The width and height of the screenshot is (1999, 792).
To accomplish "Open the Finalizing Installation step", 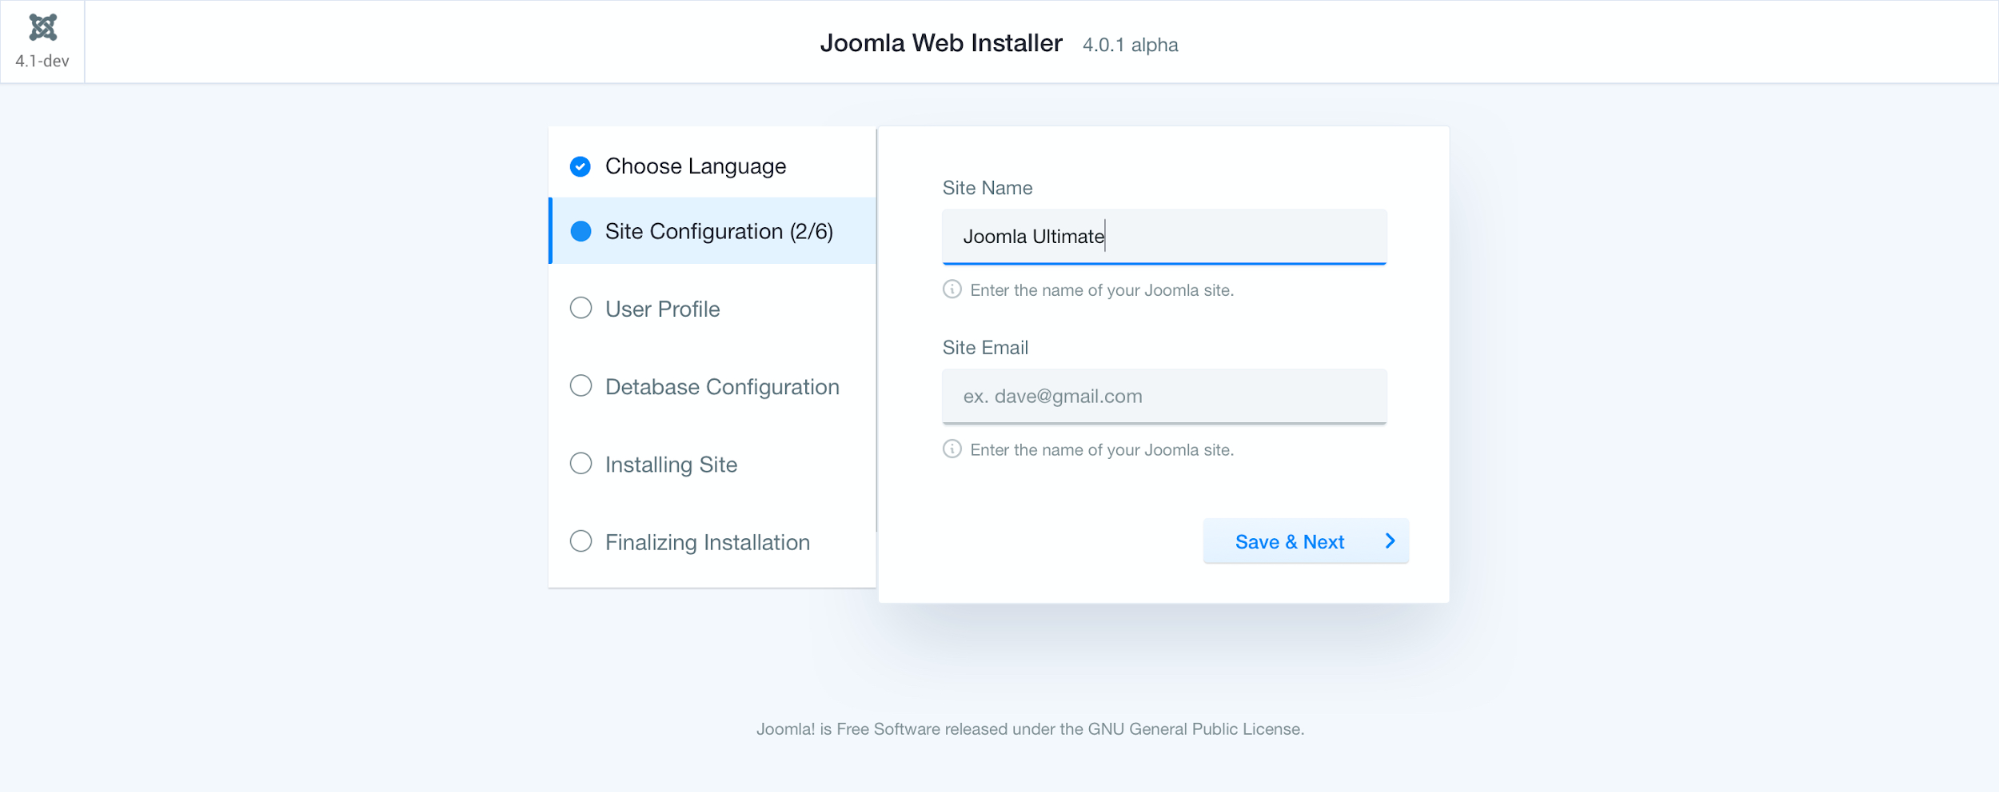I will (x=712, y=542).
